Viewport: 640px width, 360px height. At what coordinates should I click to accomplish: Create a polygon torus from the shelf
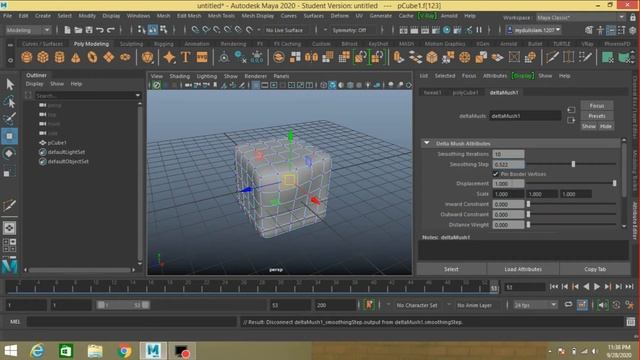point(92,57)
